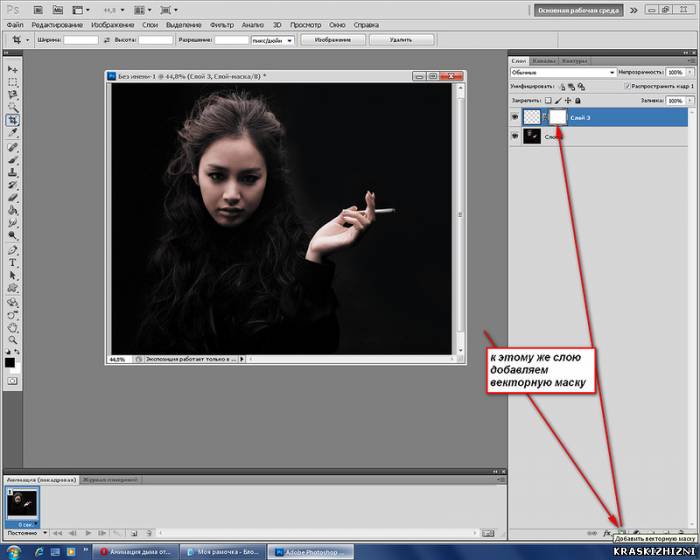Open Layers panel options menu
Image resolution: width=700 pixels, height=560 pixels.
pos(692,60)
